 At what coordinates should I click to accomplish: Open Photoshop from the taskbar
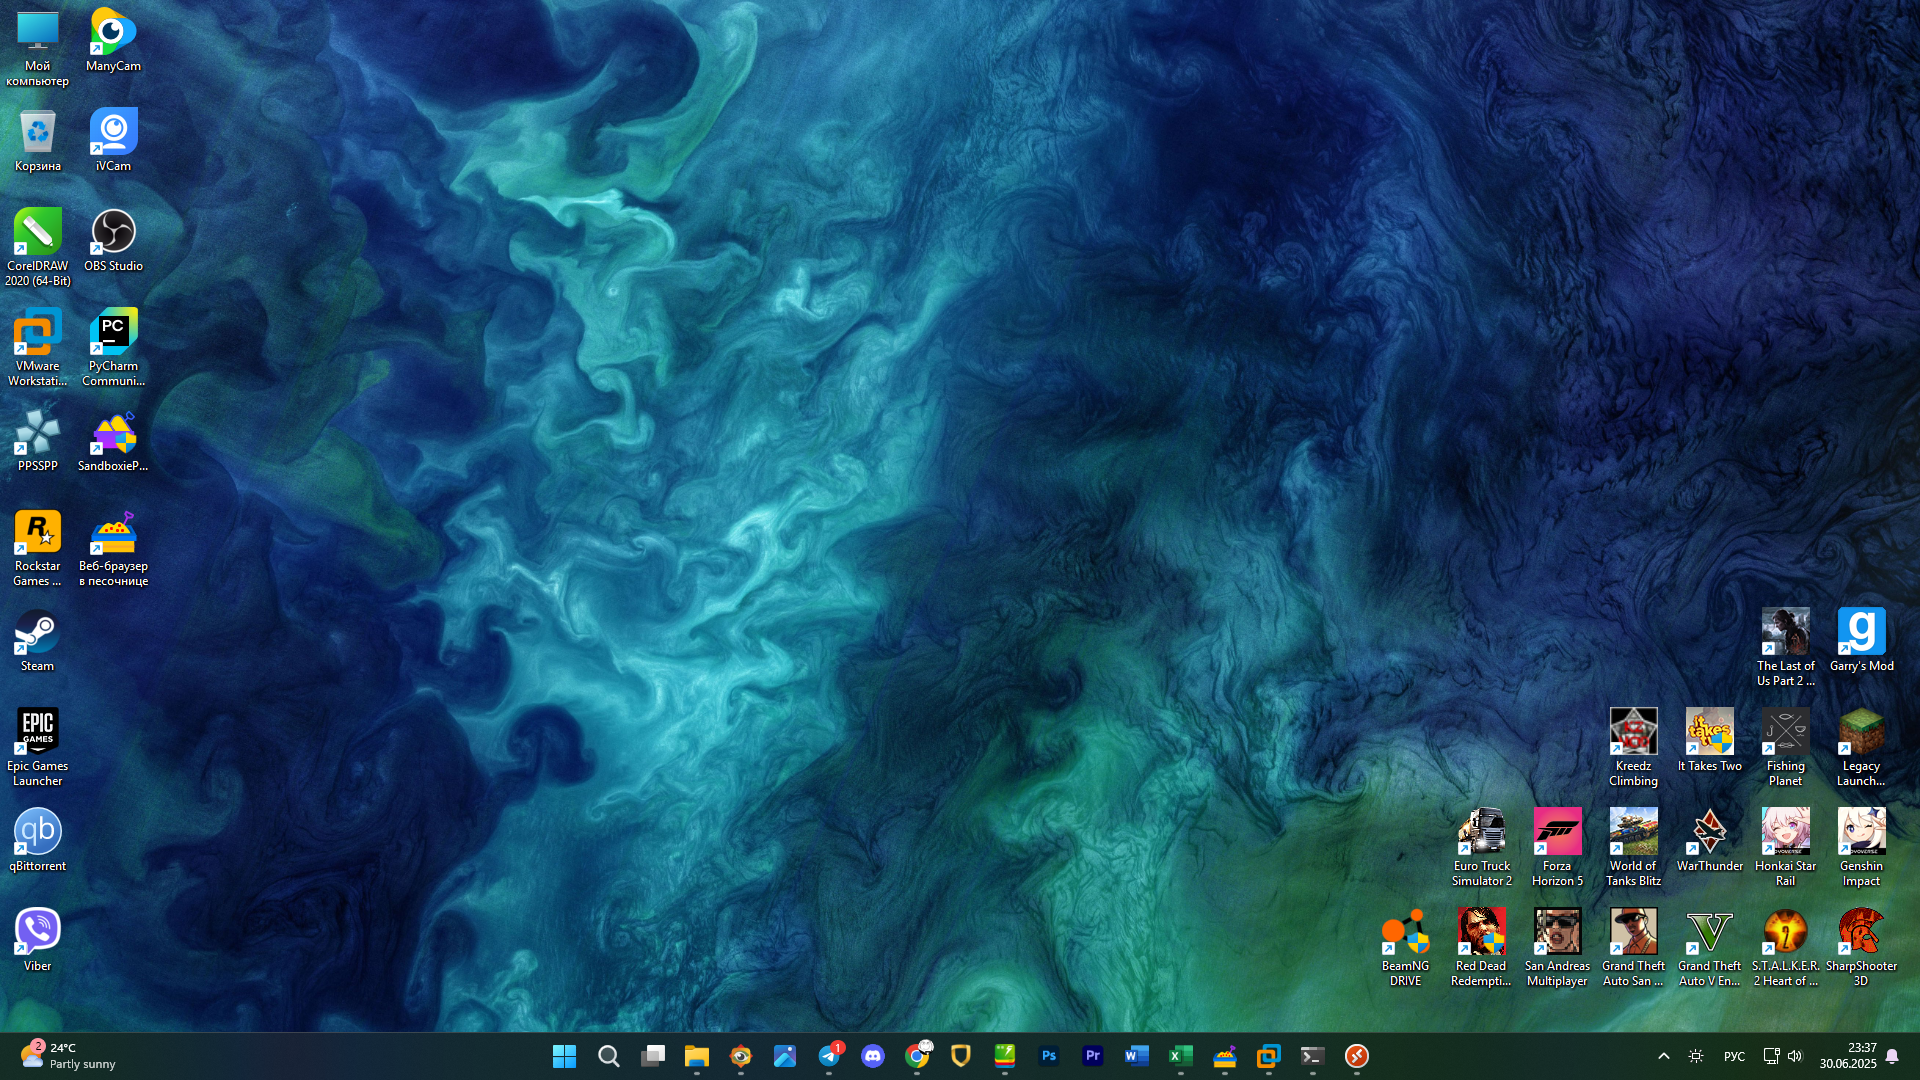pos(1049,1056)
